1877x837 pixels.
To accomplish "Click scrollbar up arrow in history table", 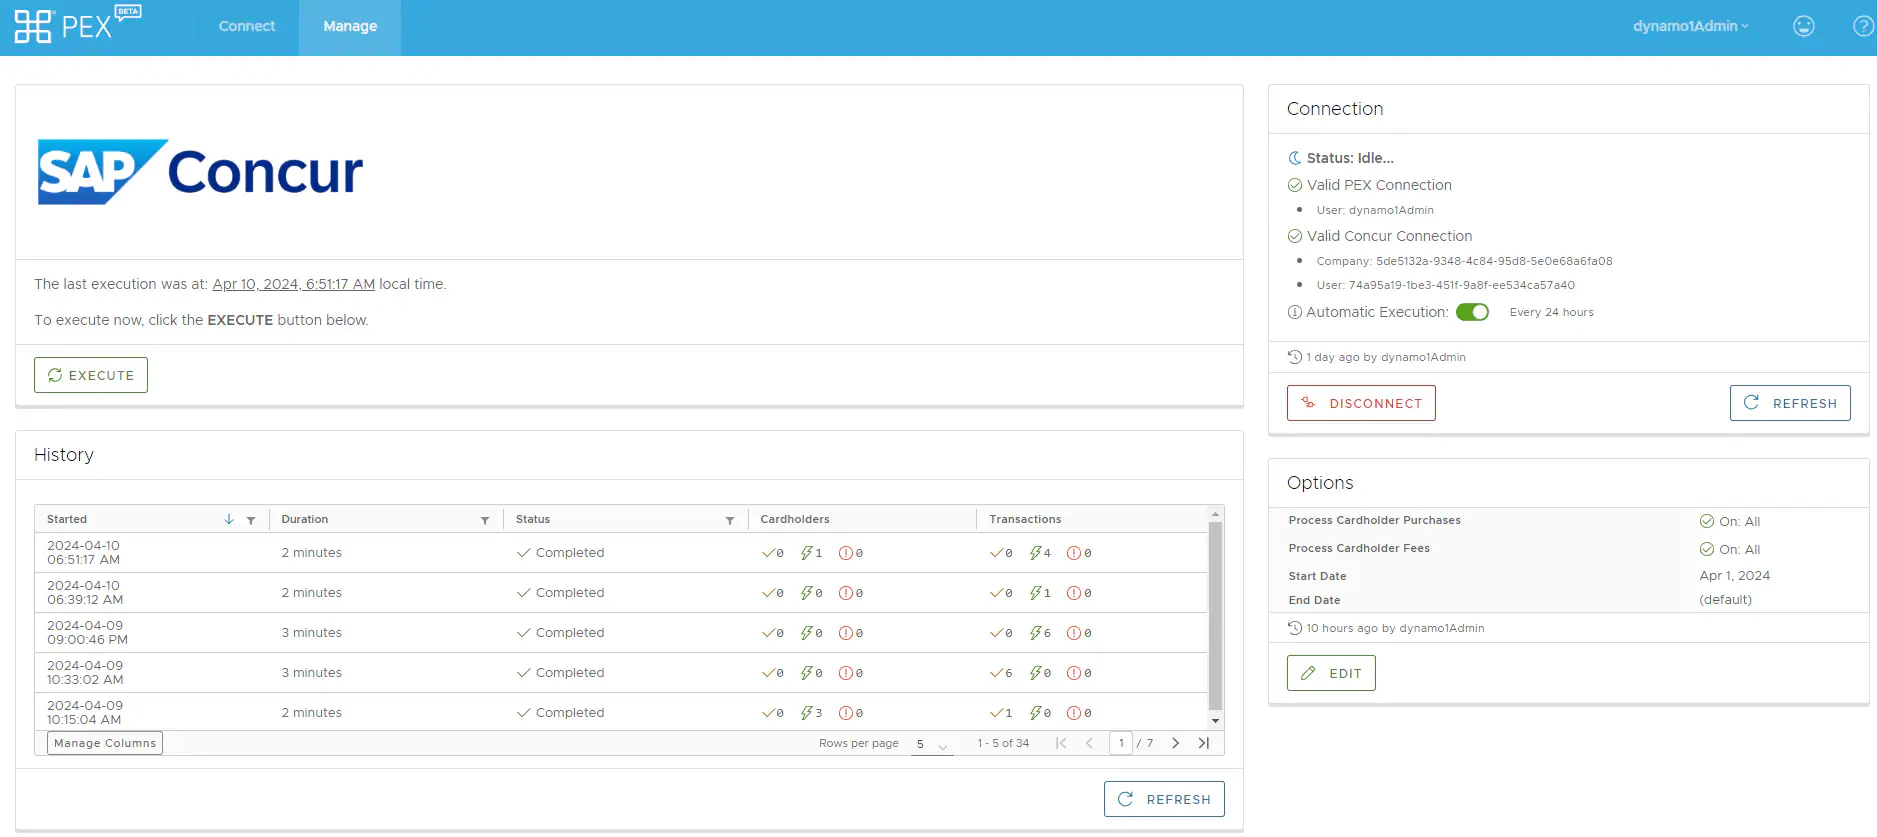I will click(x=1215, y=514).
